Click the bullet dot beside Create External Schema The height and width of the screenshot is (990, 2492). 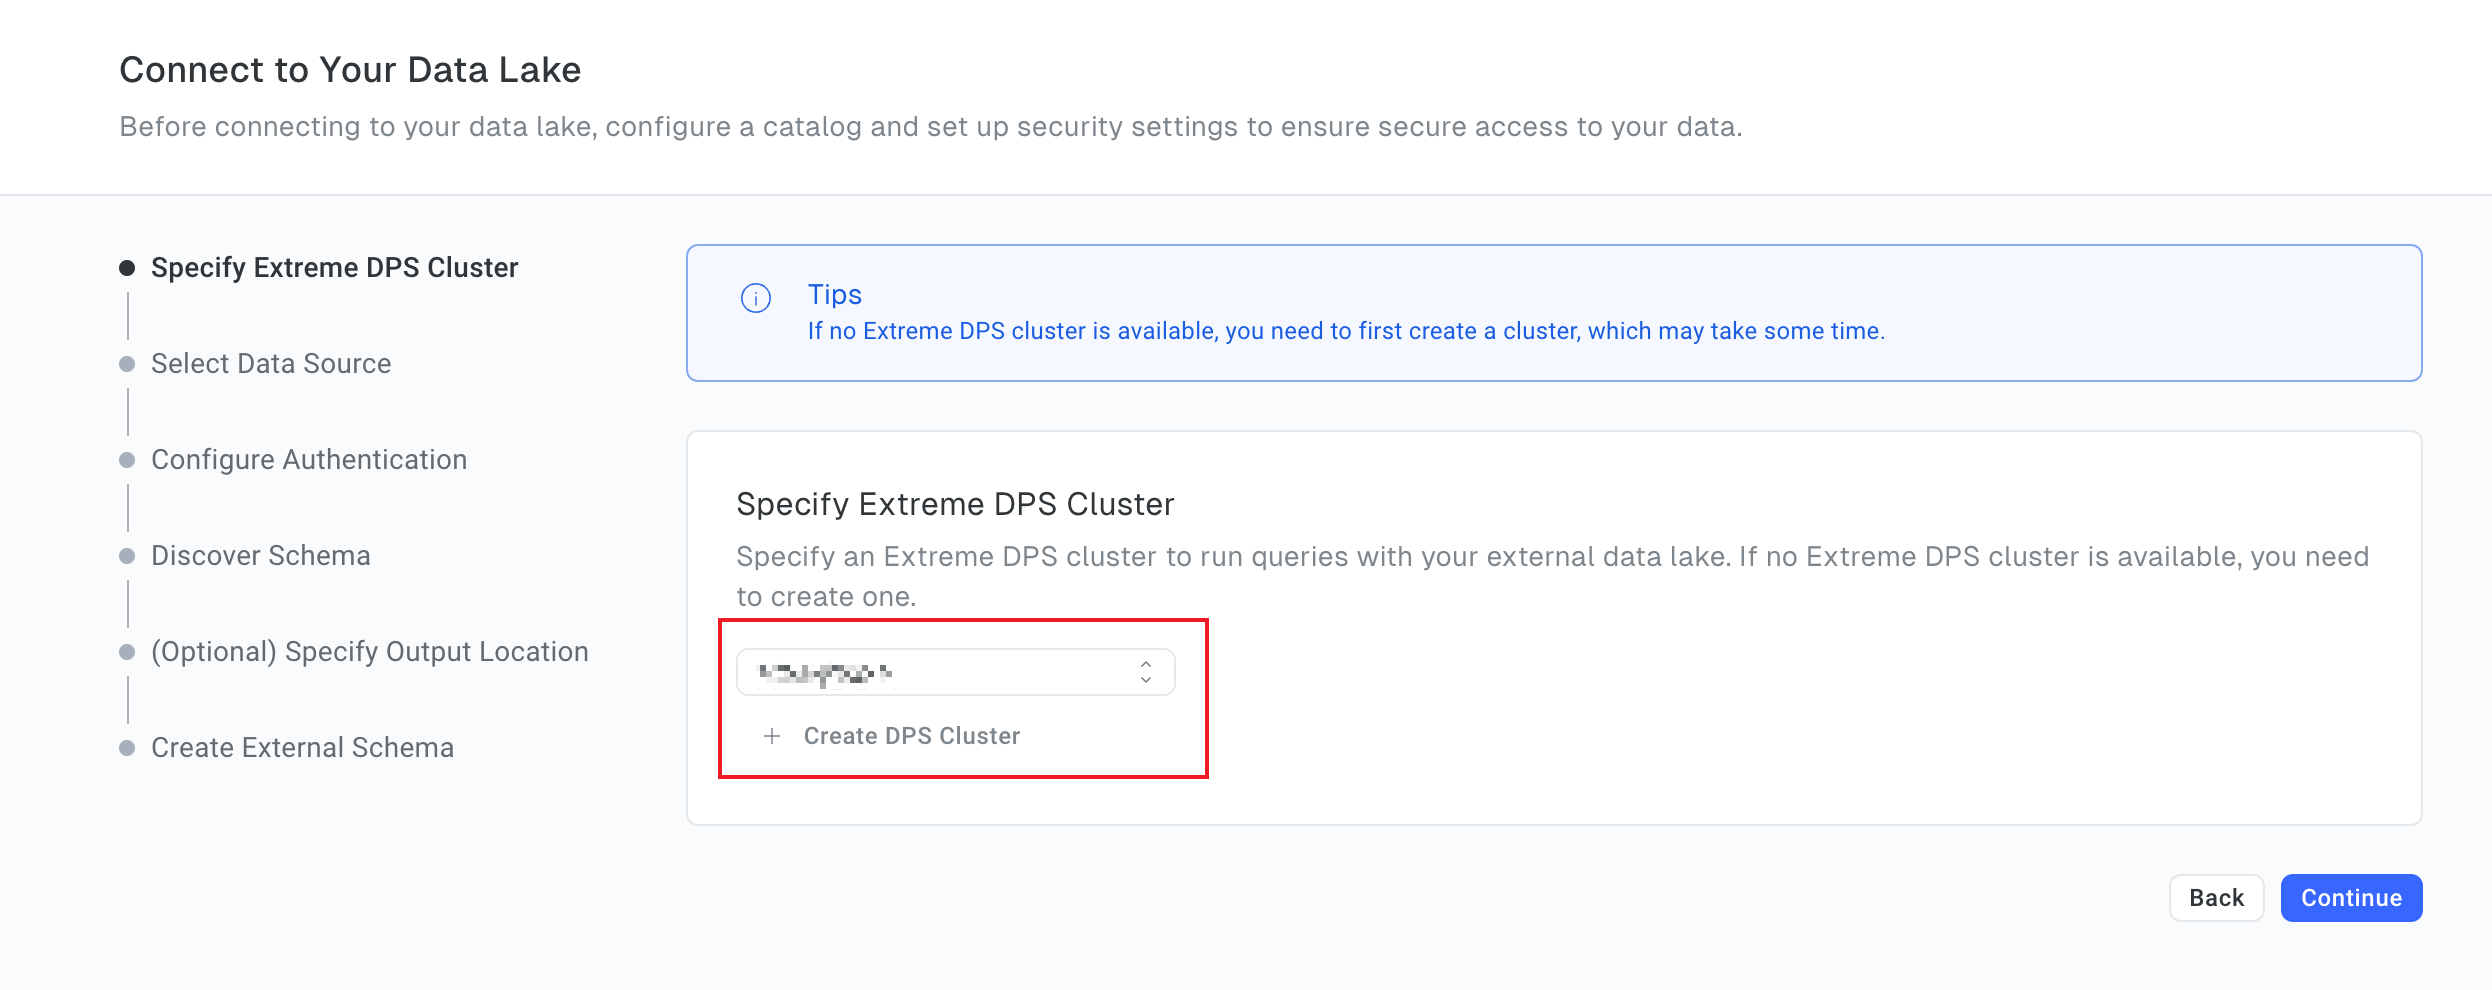[x=127, y=748]
